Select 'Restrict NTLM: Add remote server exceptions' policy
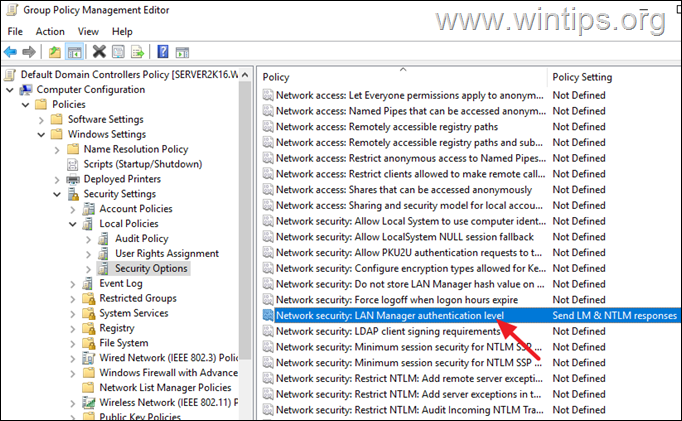The height and width of the screenshot is (421, 682). [409, 378]
